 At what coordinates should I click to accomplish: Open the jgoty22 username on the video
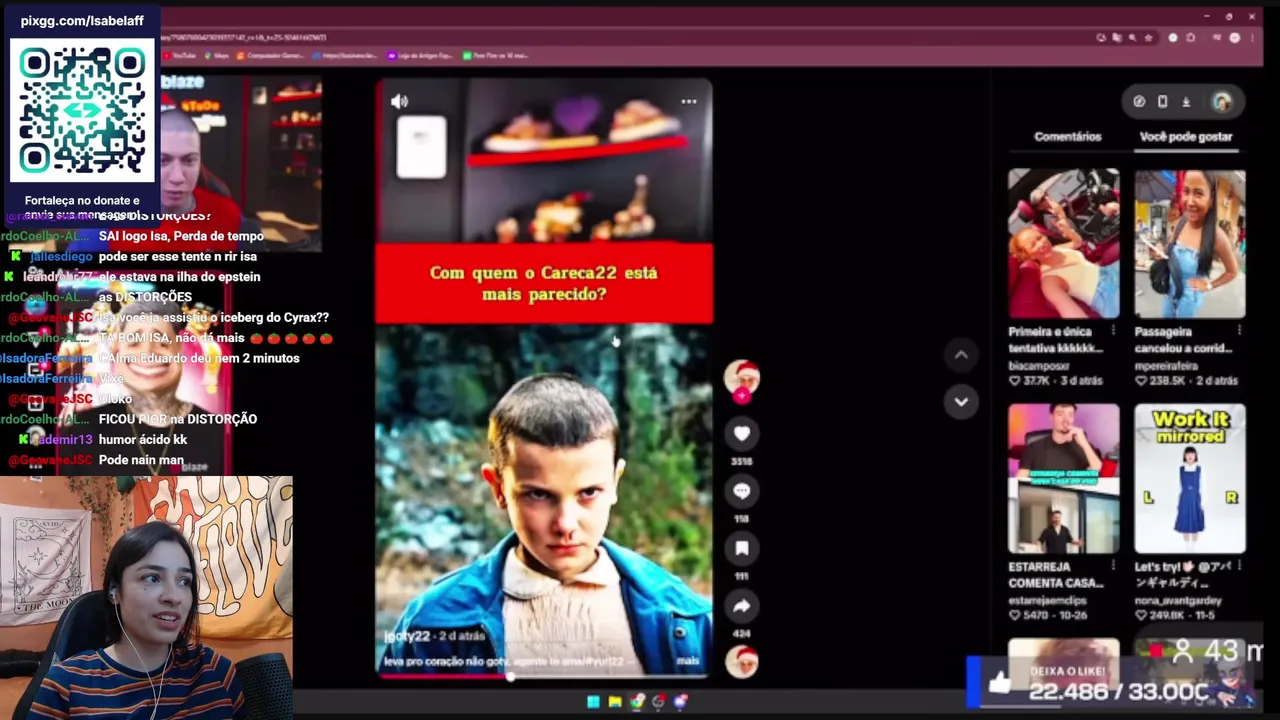tap(408, 636)
